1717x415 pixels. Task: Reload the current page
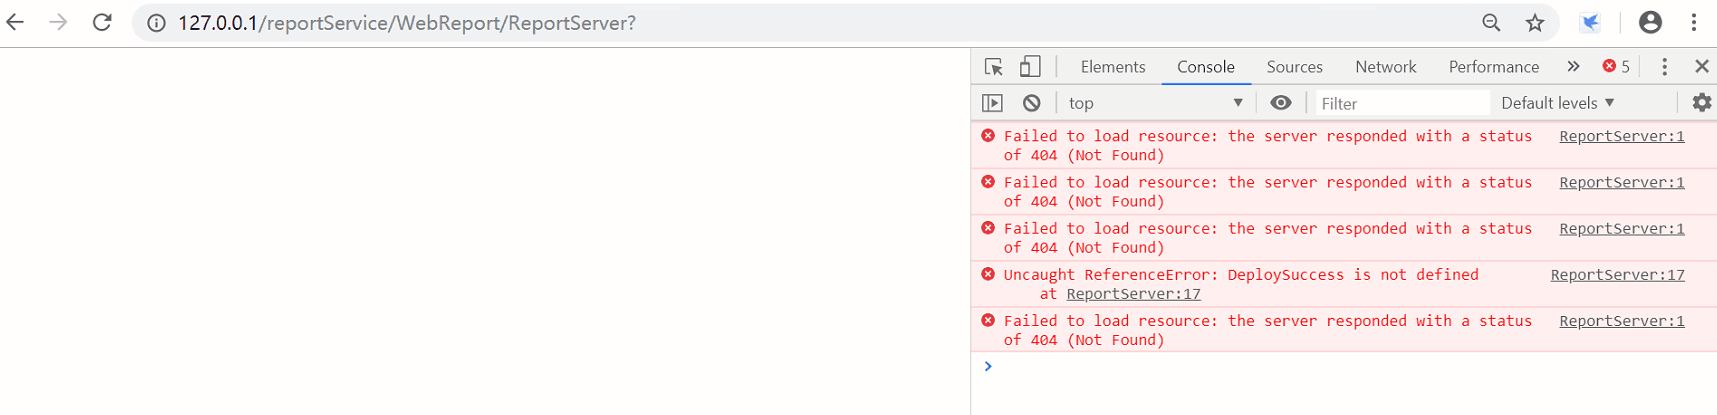(x=102, y=22)
